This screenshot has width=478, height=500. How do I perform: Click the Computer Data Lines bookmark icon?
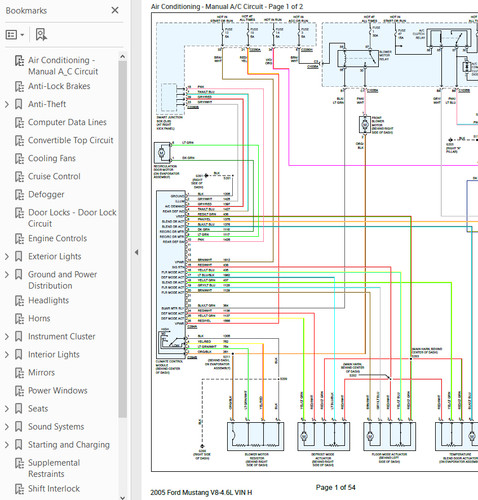pyautogui.click(x=19, y=123)
